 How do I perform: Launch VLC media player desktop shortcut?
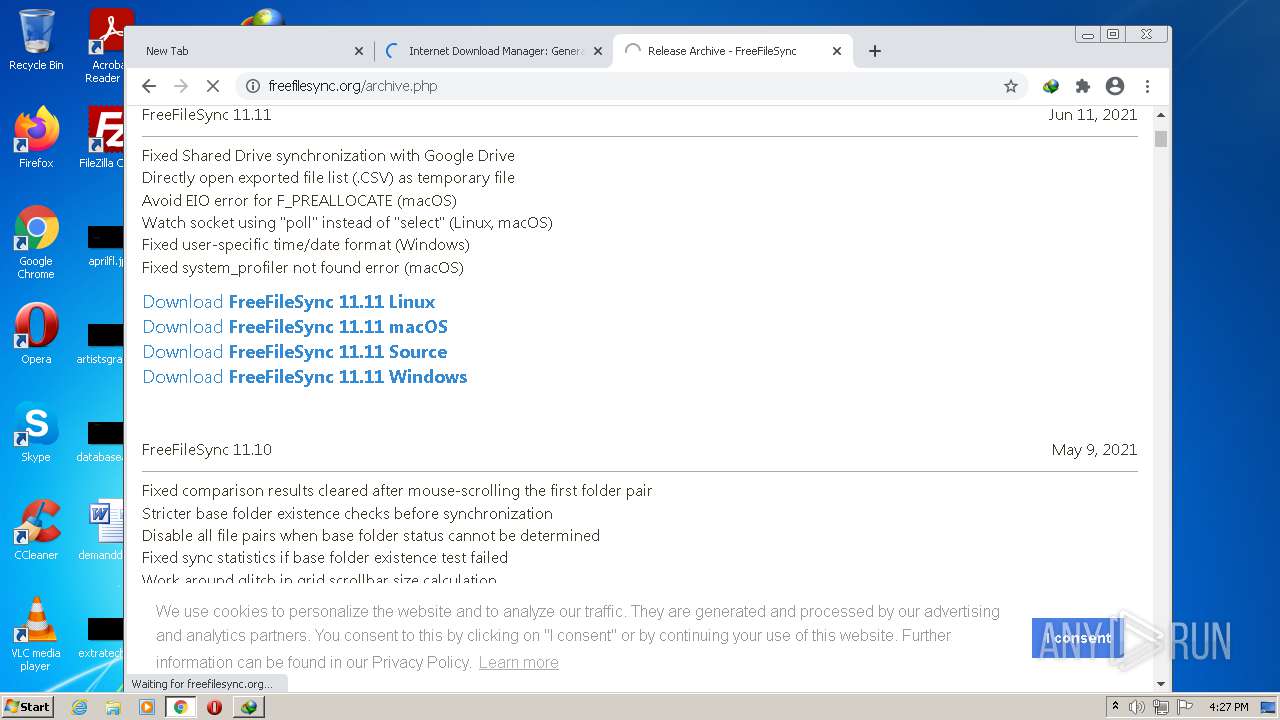pyautogui.click(x=36, y=634)
